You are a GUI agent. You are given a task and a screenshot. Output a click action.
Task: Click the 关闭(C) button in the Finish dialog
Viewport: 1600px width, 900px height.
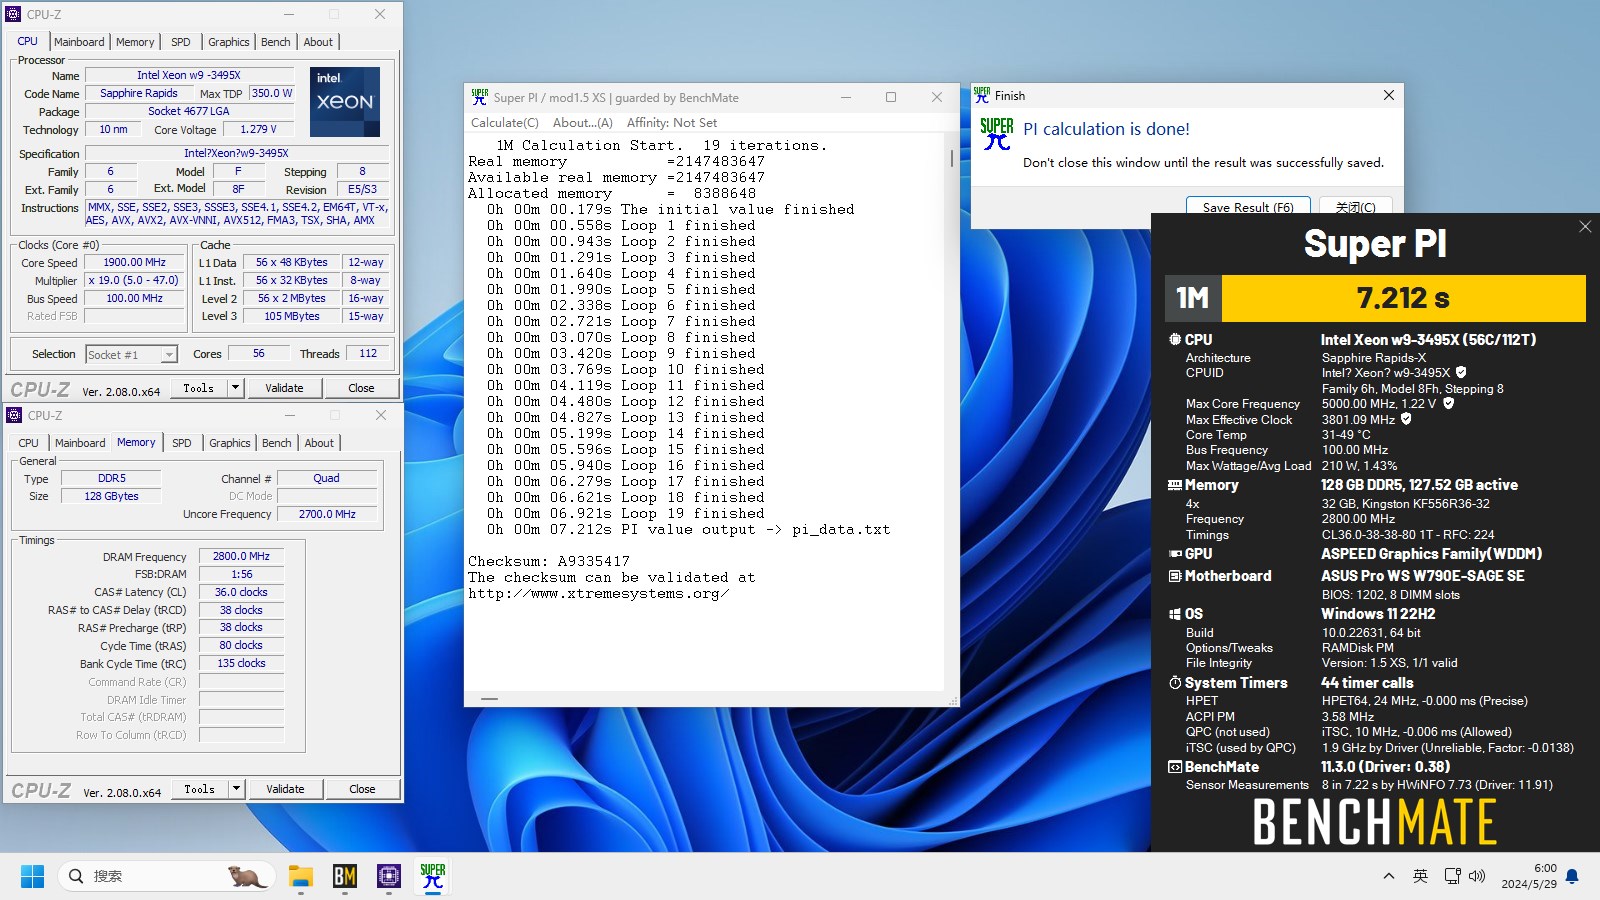pyautogui.click(x=1355, y=205)
